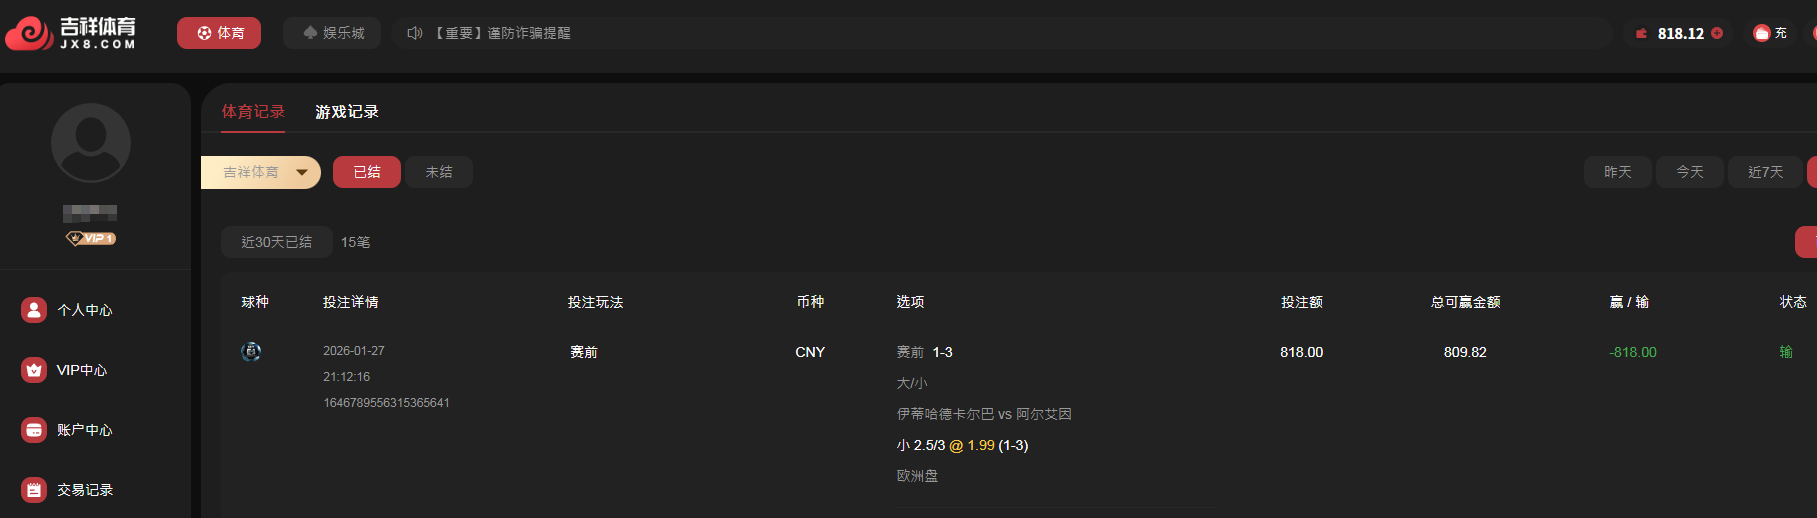Click the speaker announcement icon
This screenshot has width=1817, height=518.
(x=415, y=33)
